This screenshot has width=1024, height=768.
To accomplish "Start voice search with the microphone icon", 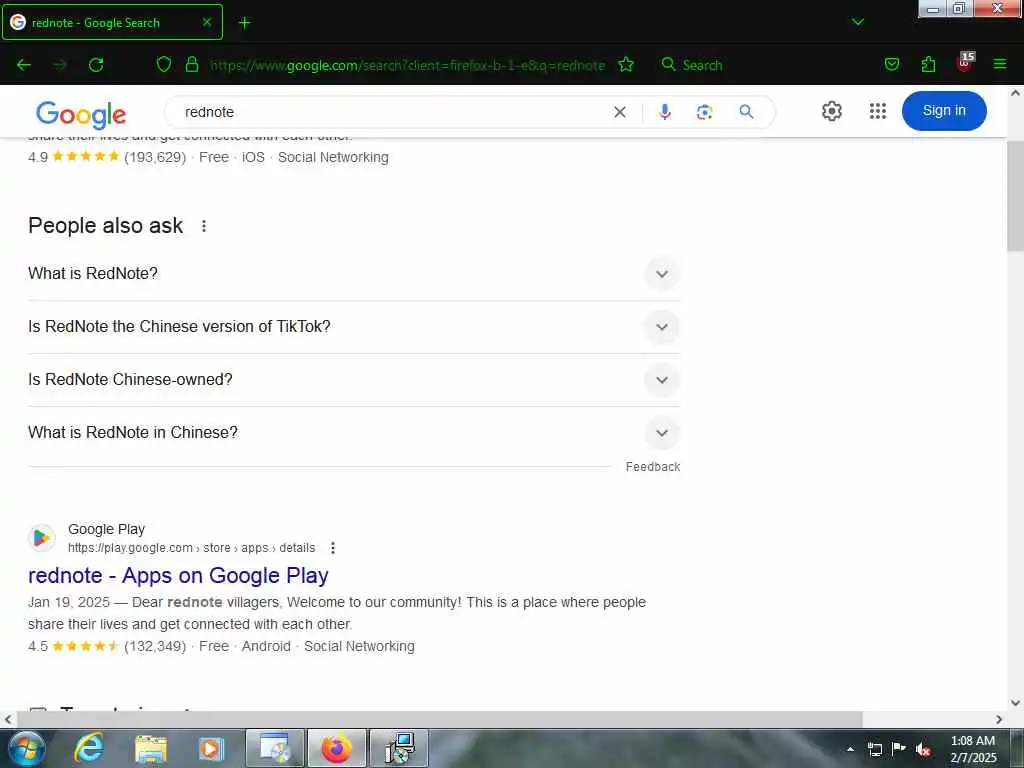I will point(665,112).
